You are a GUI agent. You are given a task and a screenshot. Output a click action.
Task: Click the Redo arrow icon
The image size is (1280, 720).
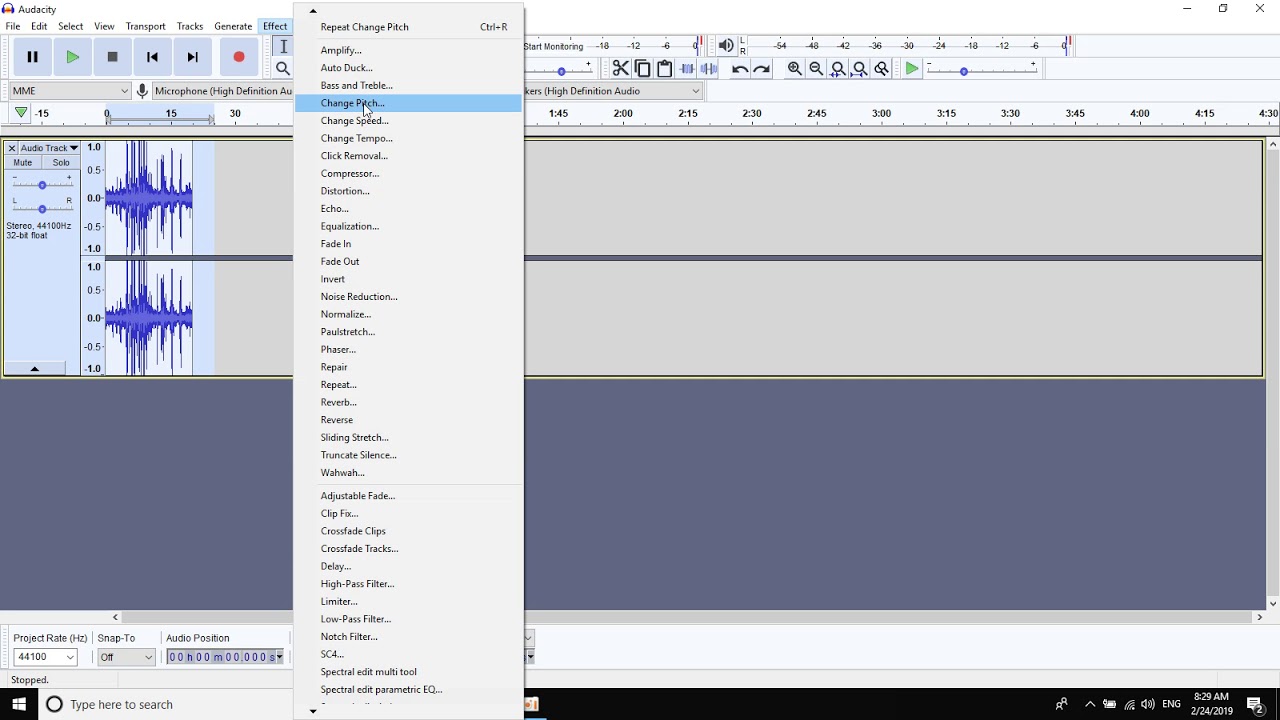(761, 69)
